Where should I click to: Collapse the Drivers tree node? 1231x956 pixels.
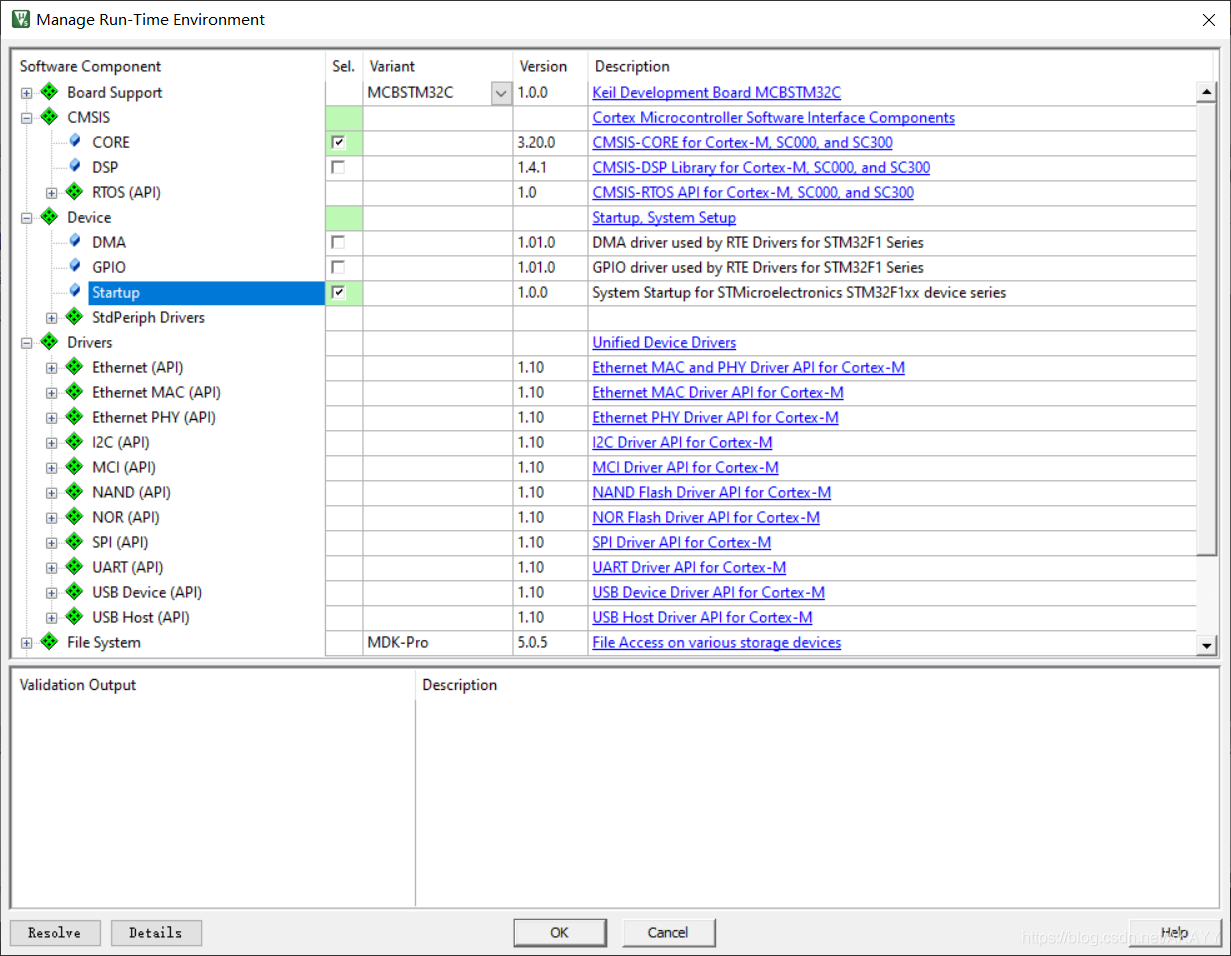pos(27,343)
